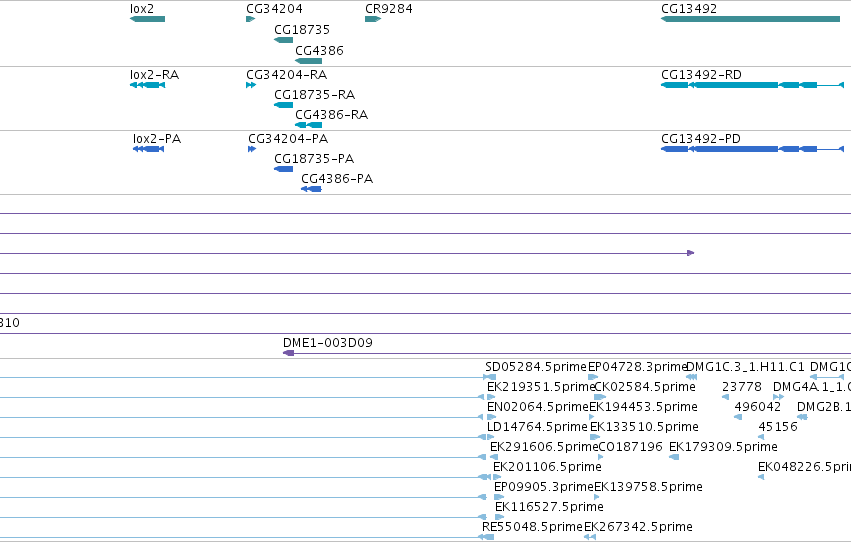851x542 pixels.
Task: Select the CG4386-PA label
Action: coord(337,178)
